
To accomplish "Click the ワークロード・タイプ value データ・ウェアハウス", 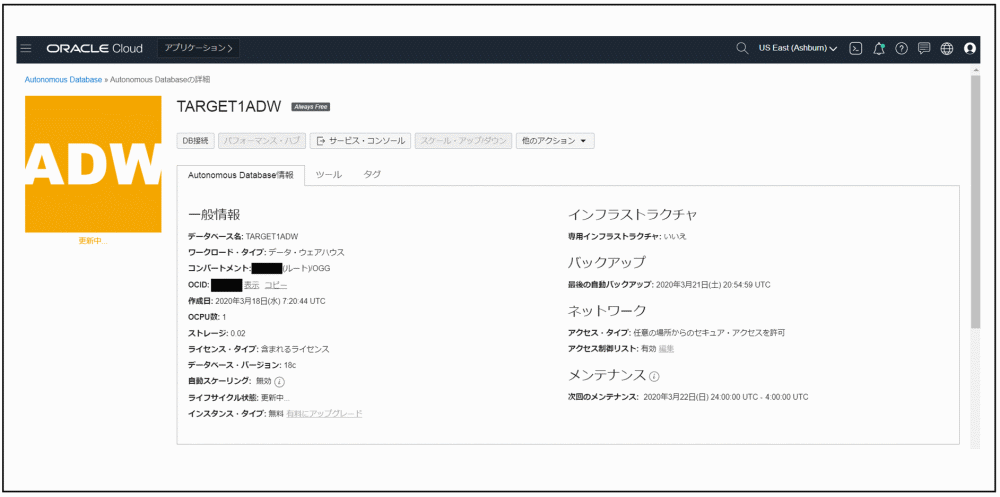I will tap(306, 252).
